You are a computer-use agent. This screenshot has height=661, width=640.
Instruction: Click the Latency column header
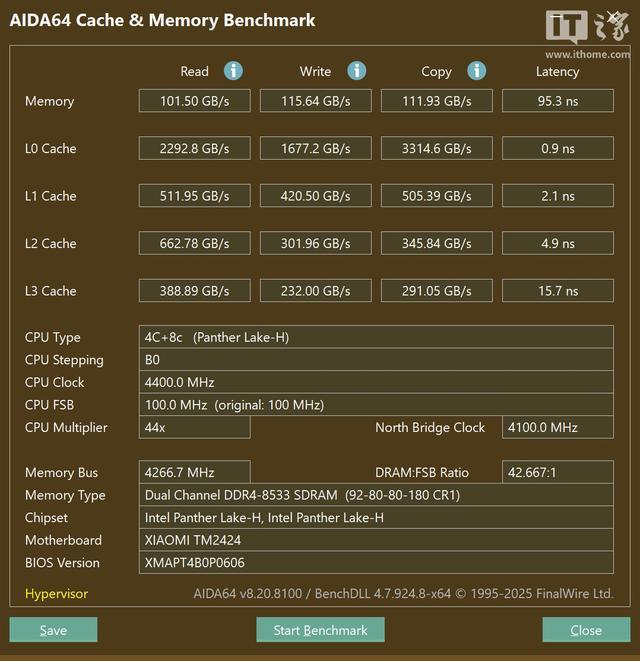(557, 72)
